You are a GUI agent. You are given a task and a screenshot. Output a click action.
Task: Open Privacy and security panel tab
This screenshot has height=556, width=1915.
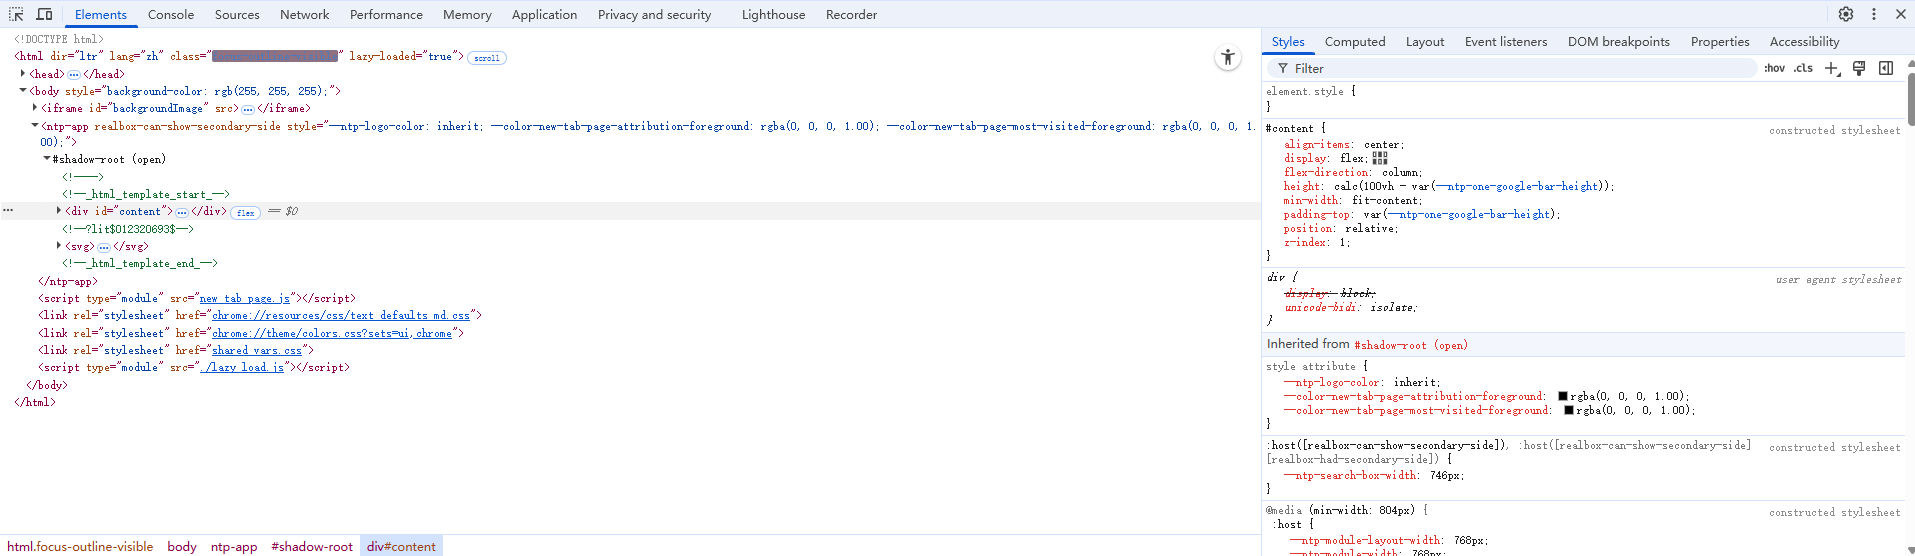654,14
